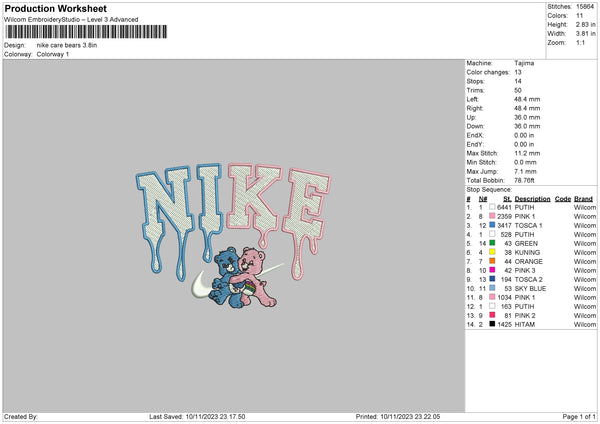The height and width of the screenshot is (424, 600).
Task: Pick the SKY BLUE color swatch
Action: coord(492,288)
